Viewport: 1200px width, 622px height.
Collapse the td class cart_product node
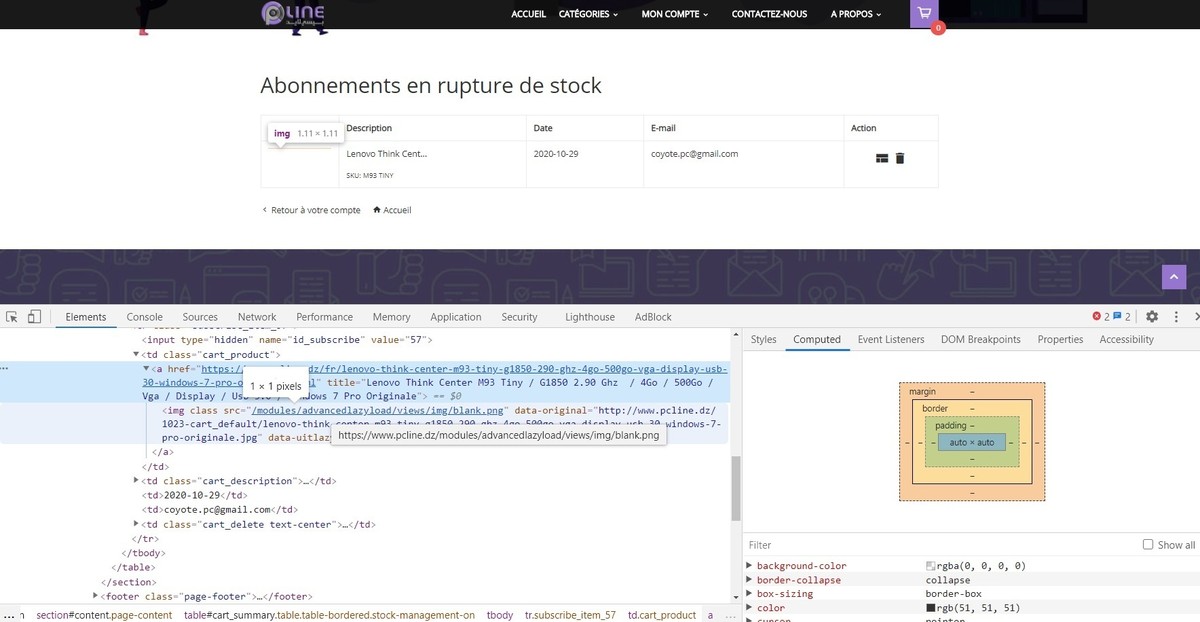[137, 354]
